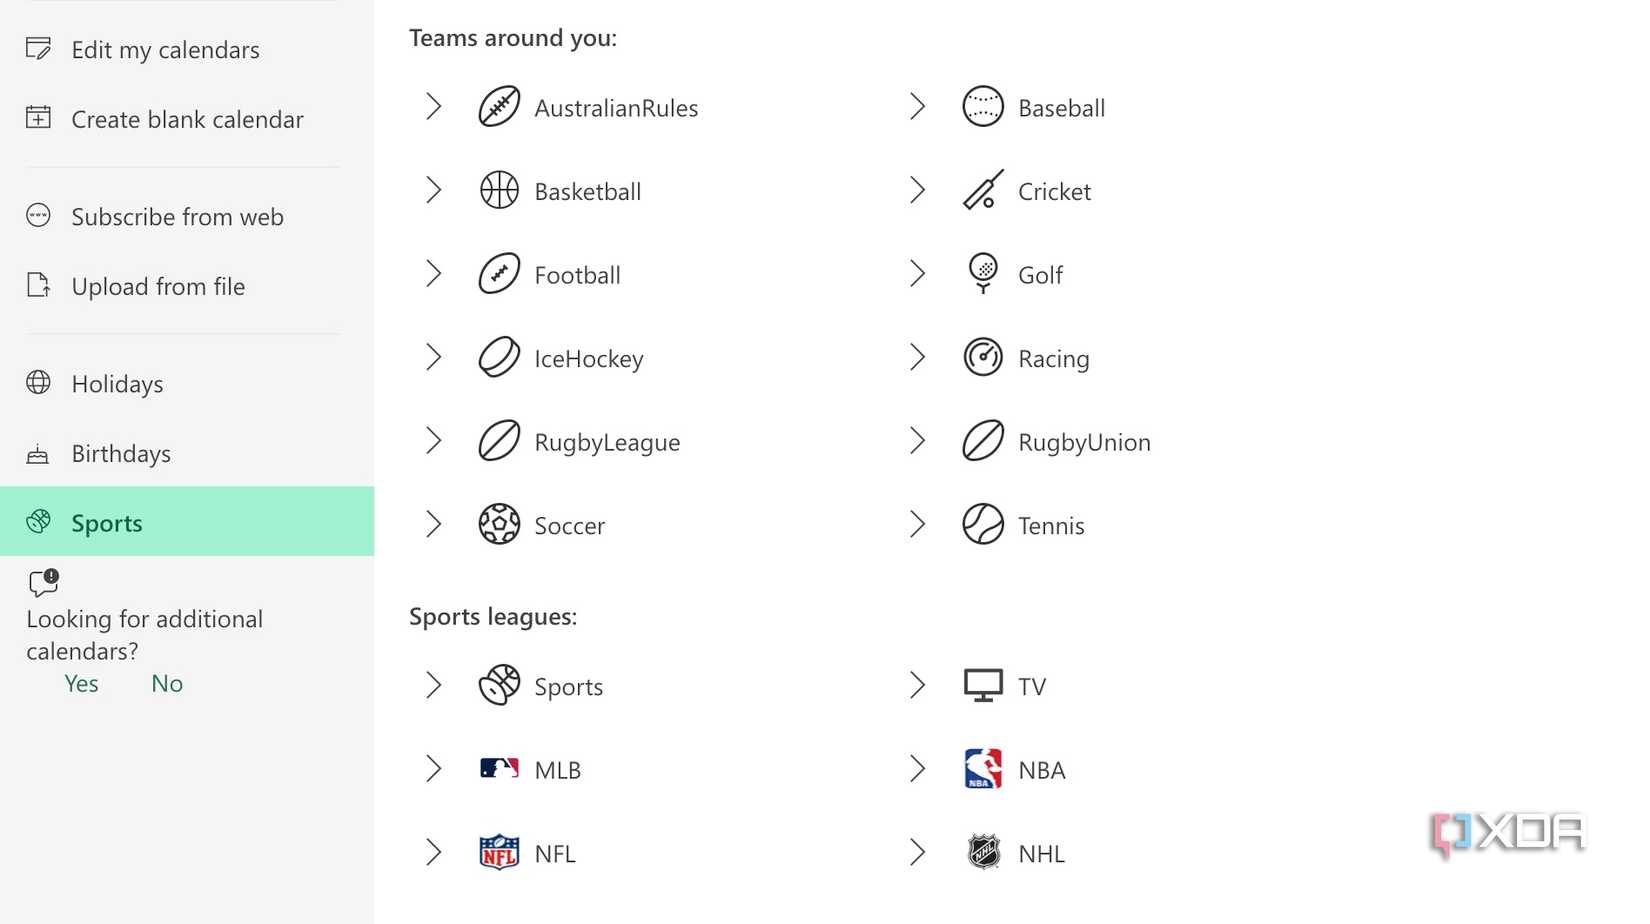Switch to the Birthdays section
Screen dimensions: 1650x924
point(121,454)
